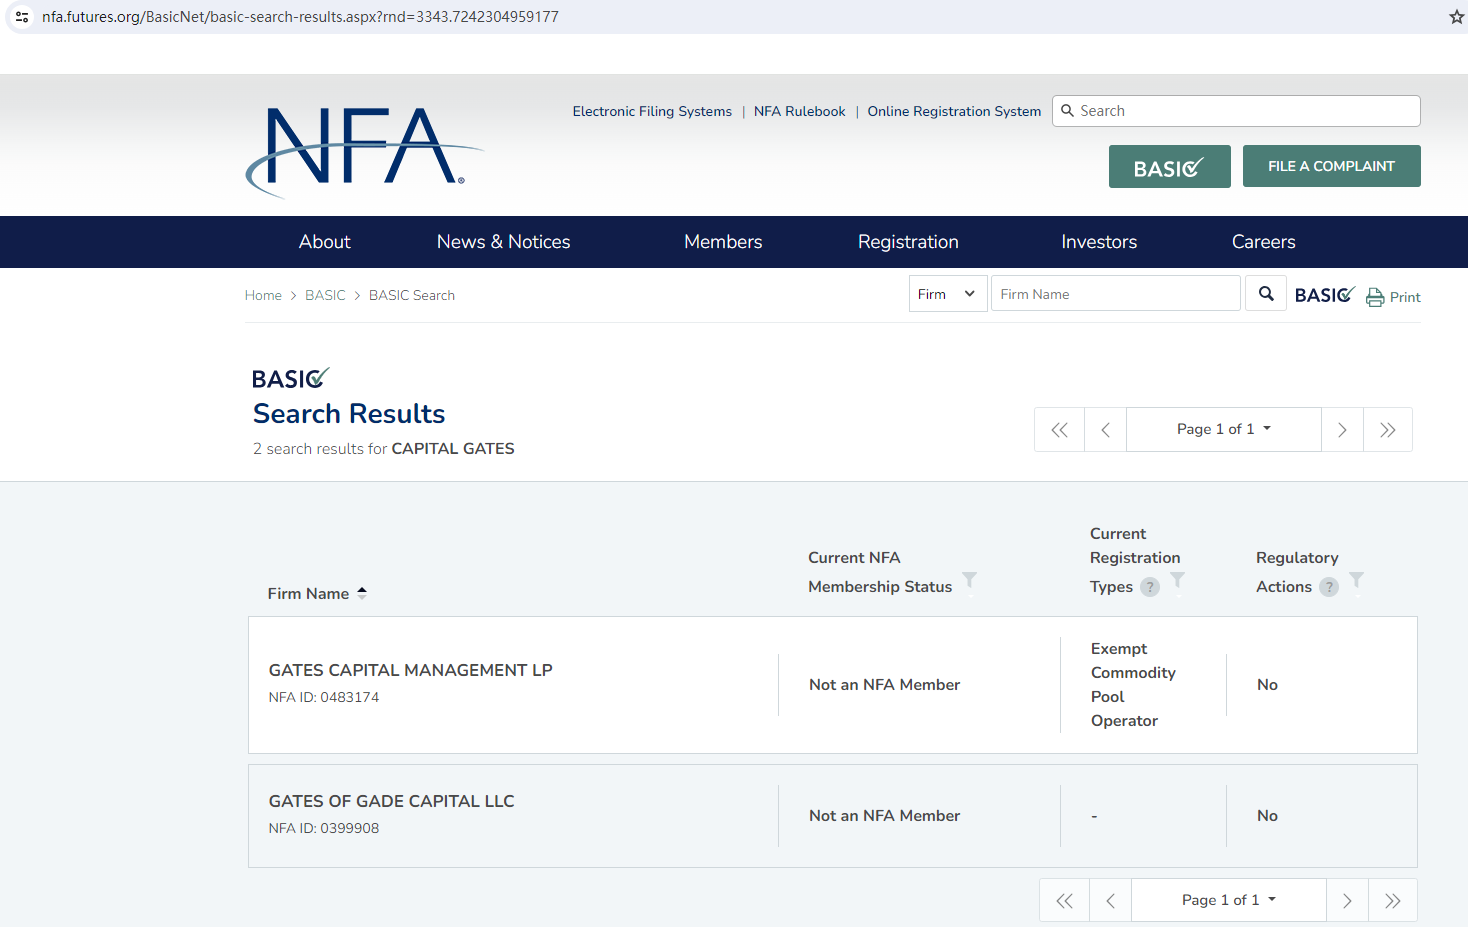1468x927 pixels.
Task: Click the firm search magnifier button
Action: click(x=1266, y=294)
